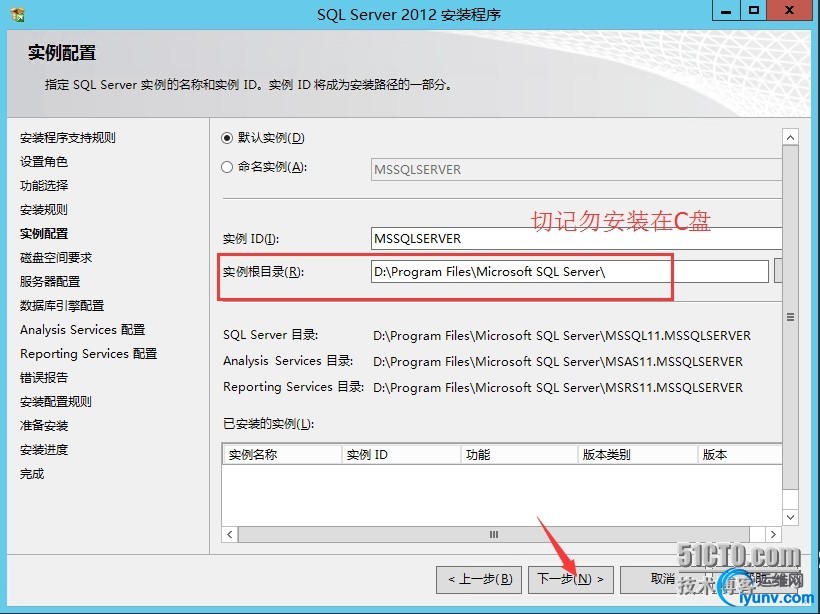Click the 功能选择 step in sidebar

click(44, 186)
